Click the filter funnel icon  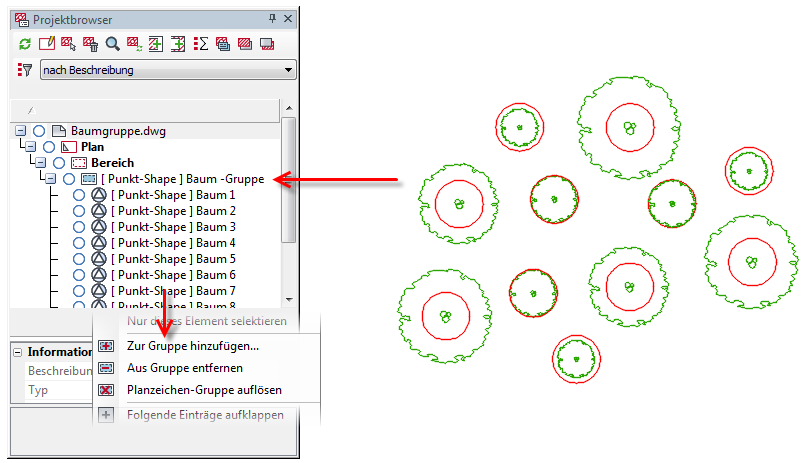pyautogui.click(x=25, y=70)
